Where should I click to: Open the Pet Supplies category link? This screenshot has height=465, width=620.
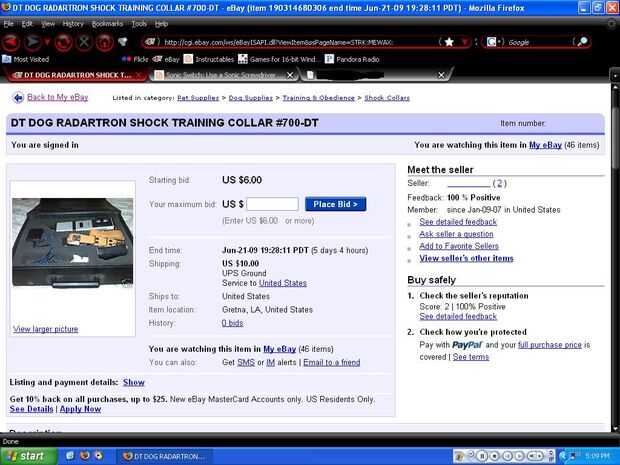(198, 98)
